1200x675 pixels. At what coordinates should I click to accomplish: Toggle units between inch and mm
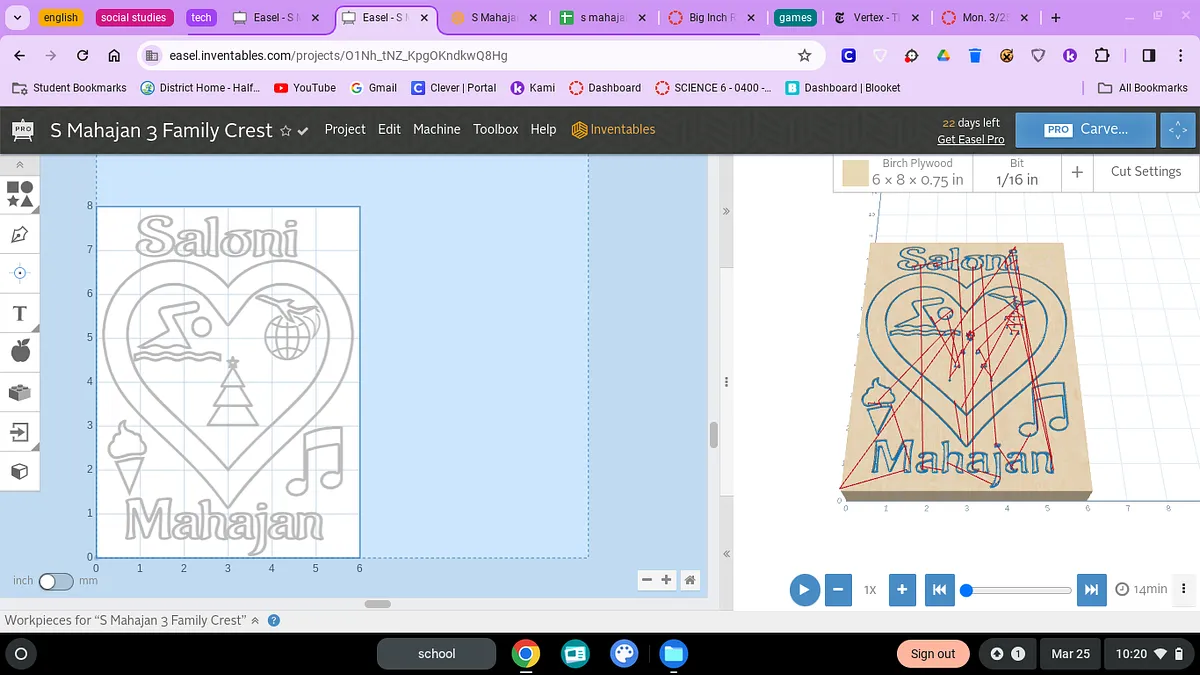tap(56, 581)
